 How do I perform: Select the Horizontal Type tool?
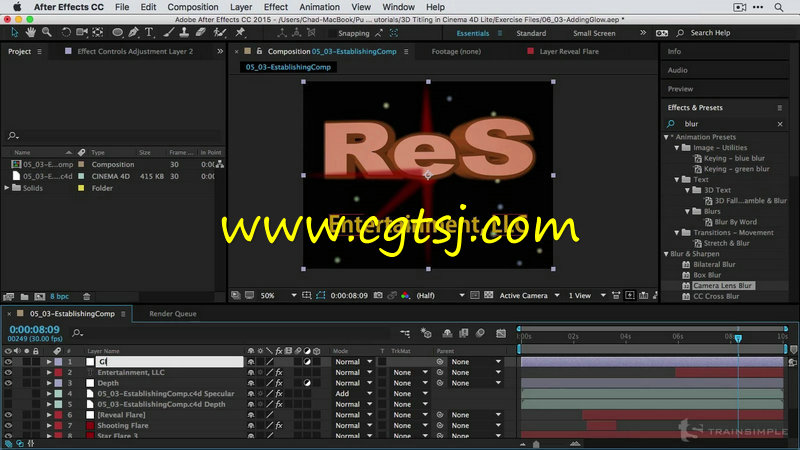[149, 33]
